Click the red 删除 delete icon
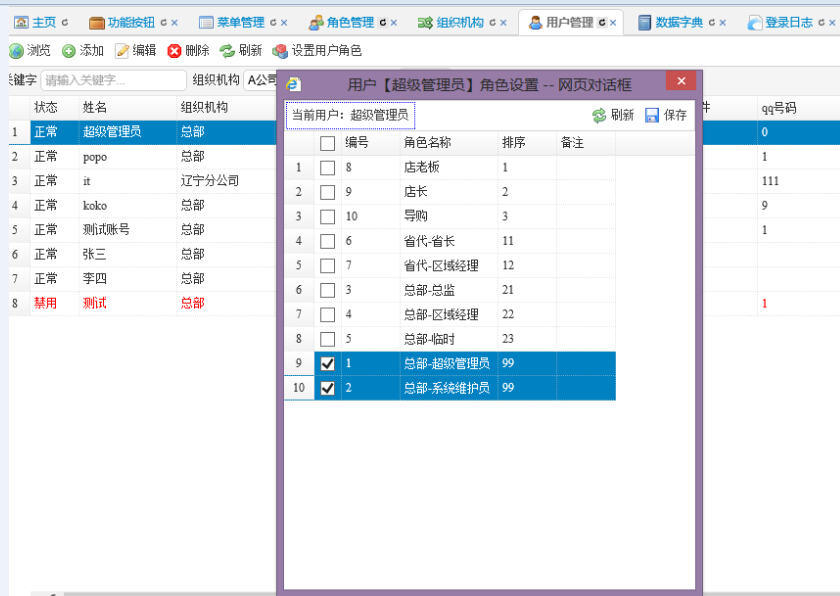Screen dimensions: 840x596 click(175, 51)
